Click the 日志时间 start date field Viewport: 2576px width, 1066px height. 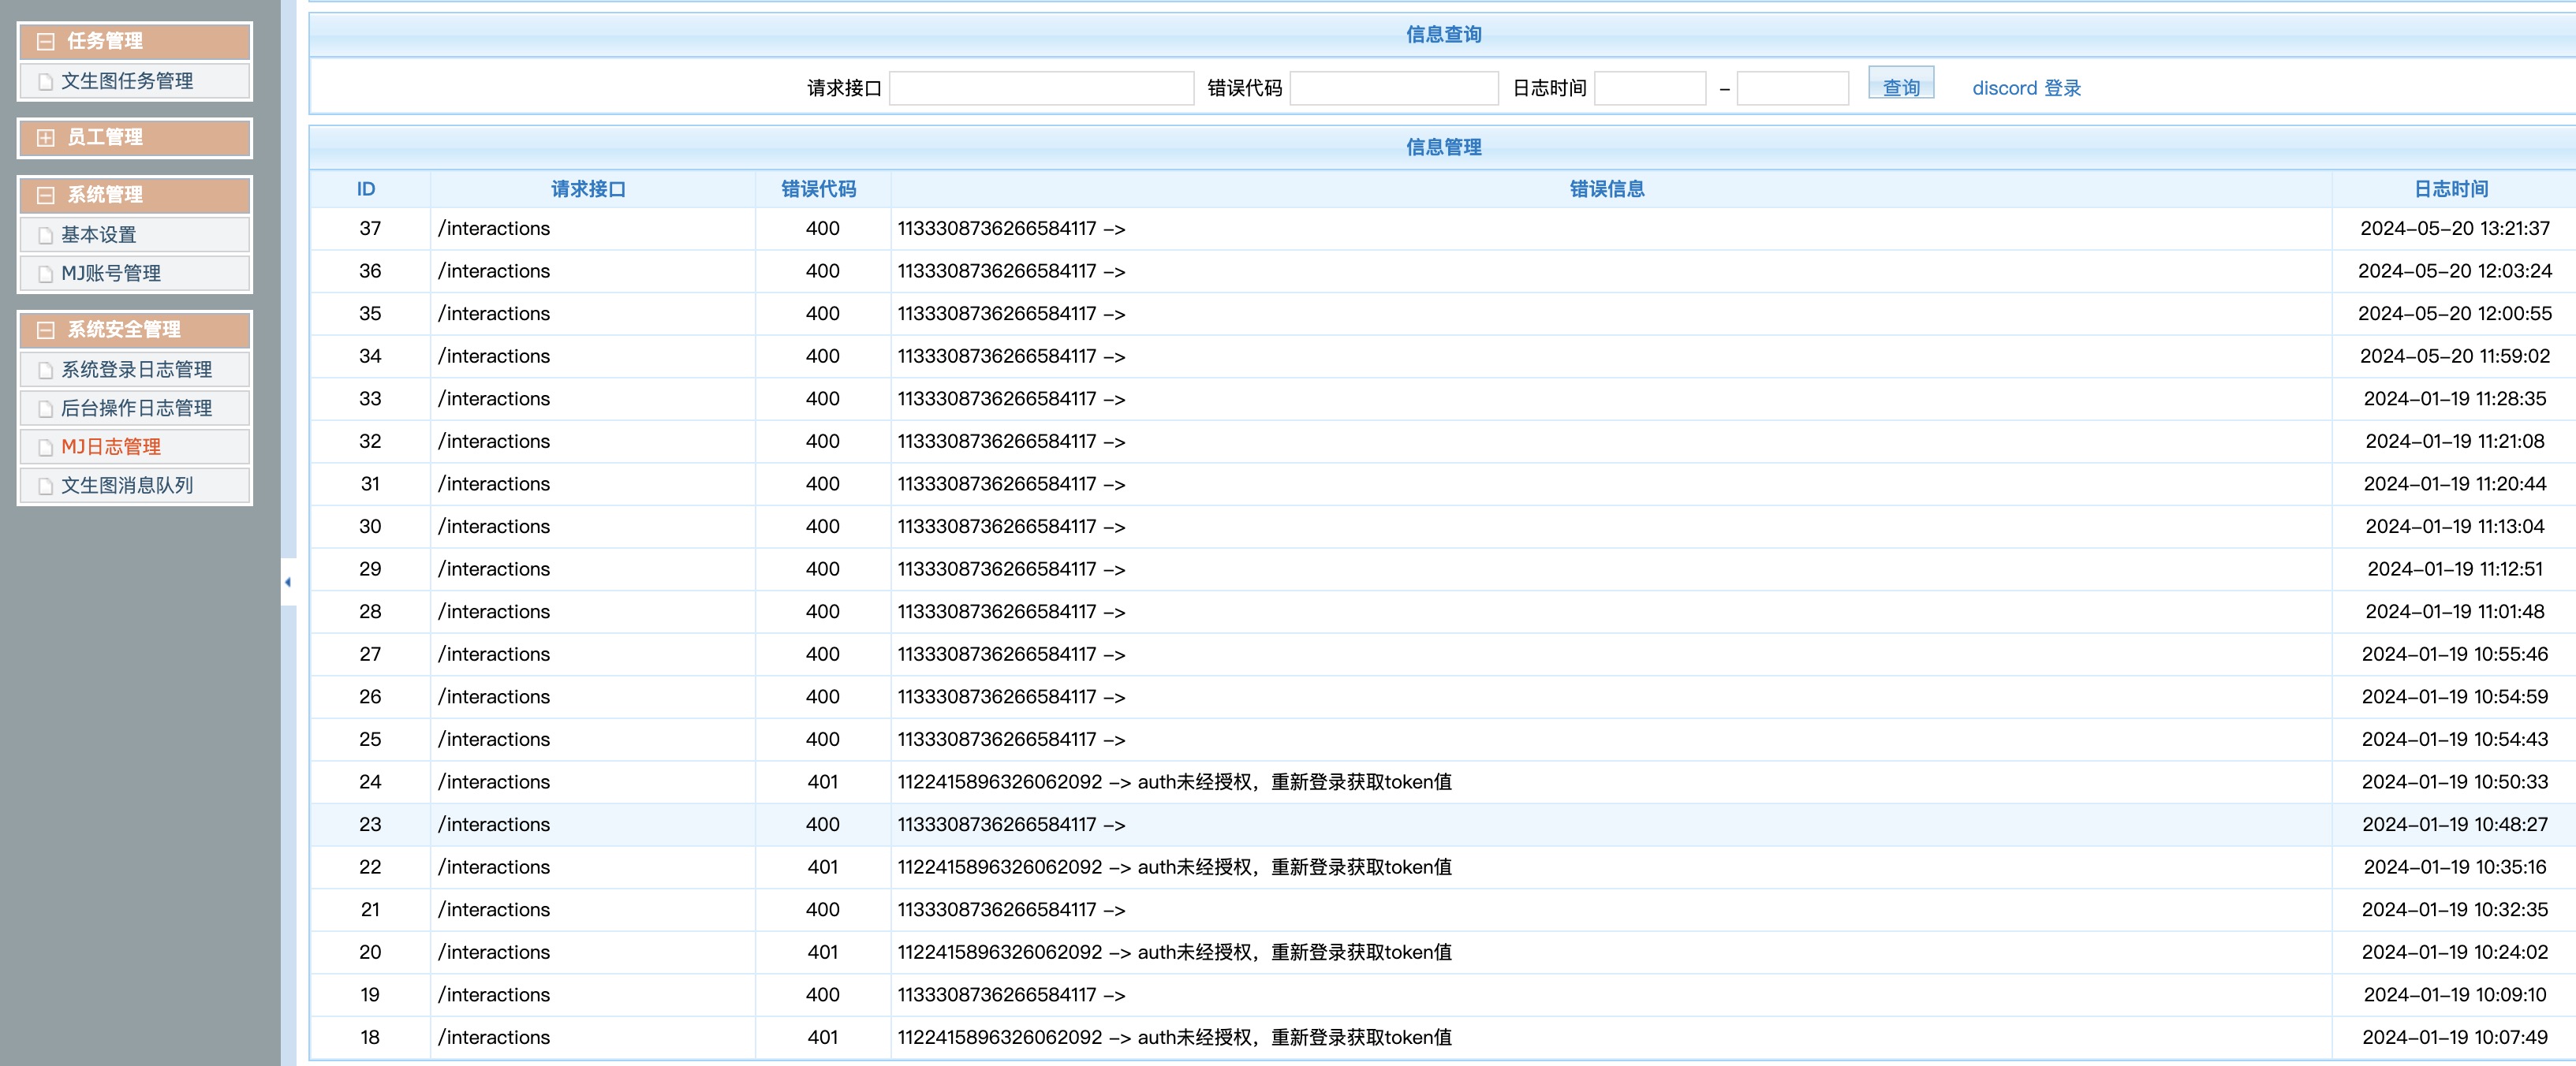pos(1650,88)
